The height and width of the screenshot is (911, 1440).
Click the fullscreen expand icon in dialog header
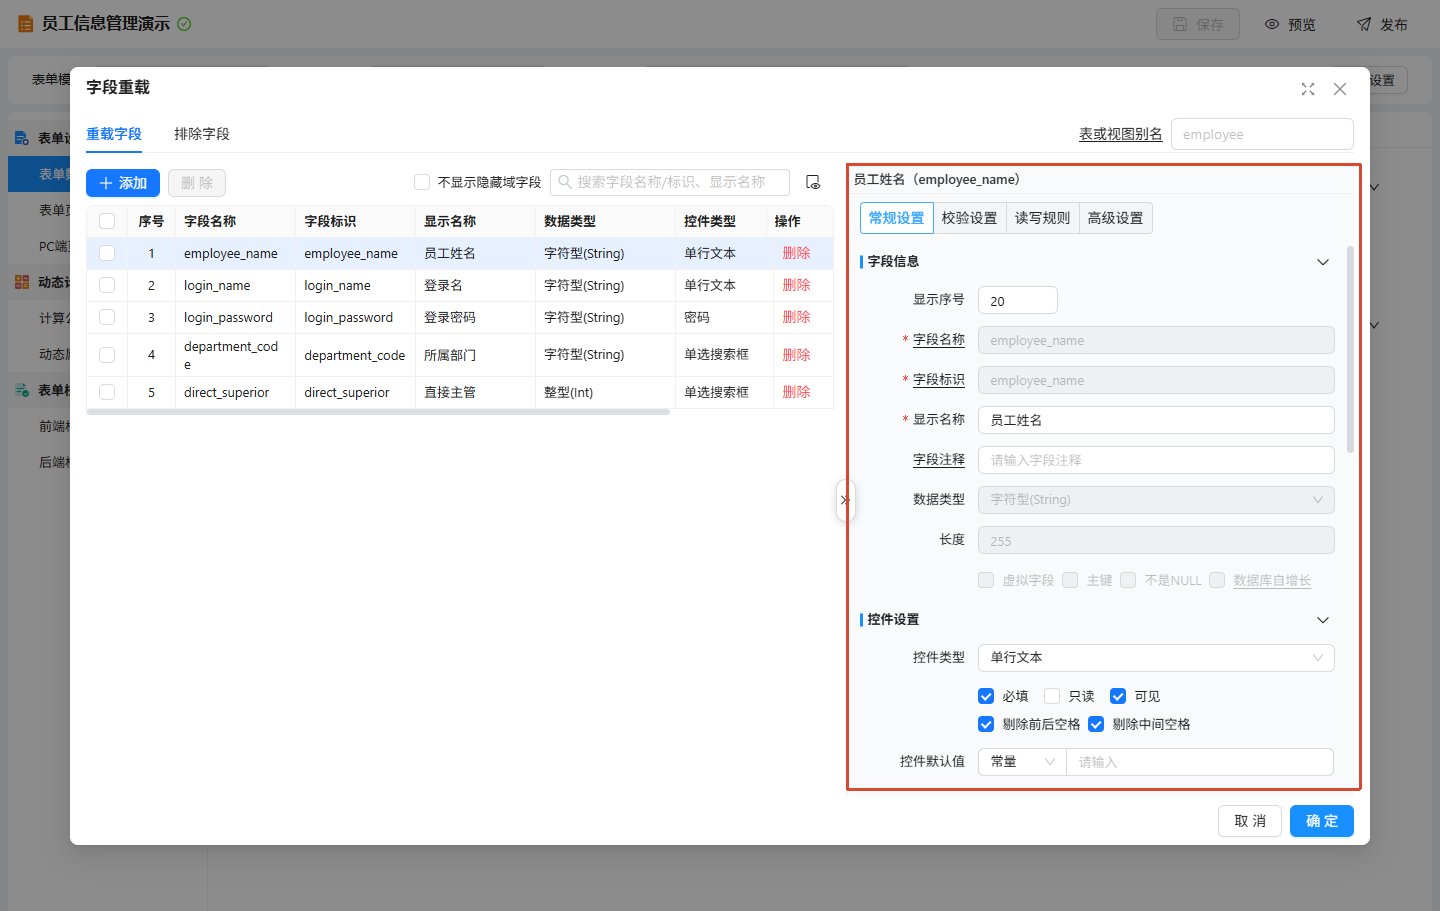1308,89
